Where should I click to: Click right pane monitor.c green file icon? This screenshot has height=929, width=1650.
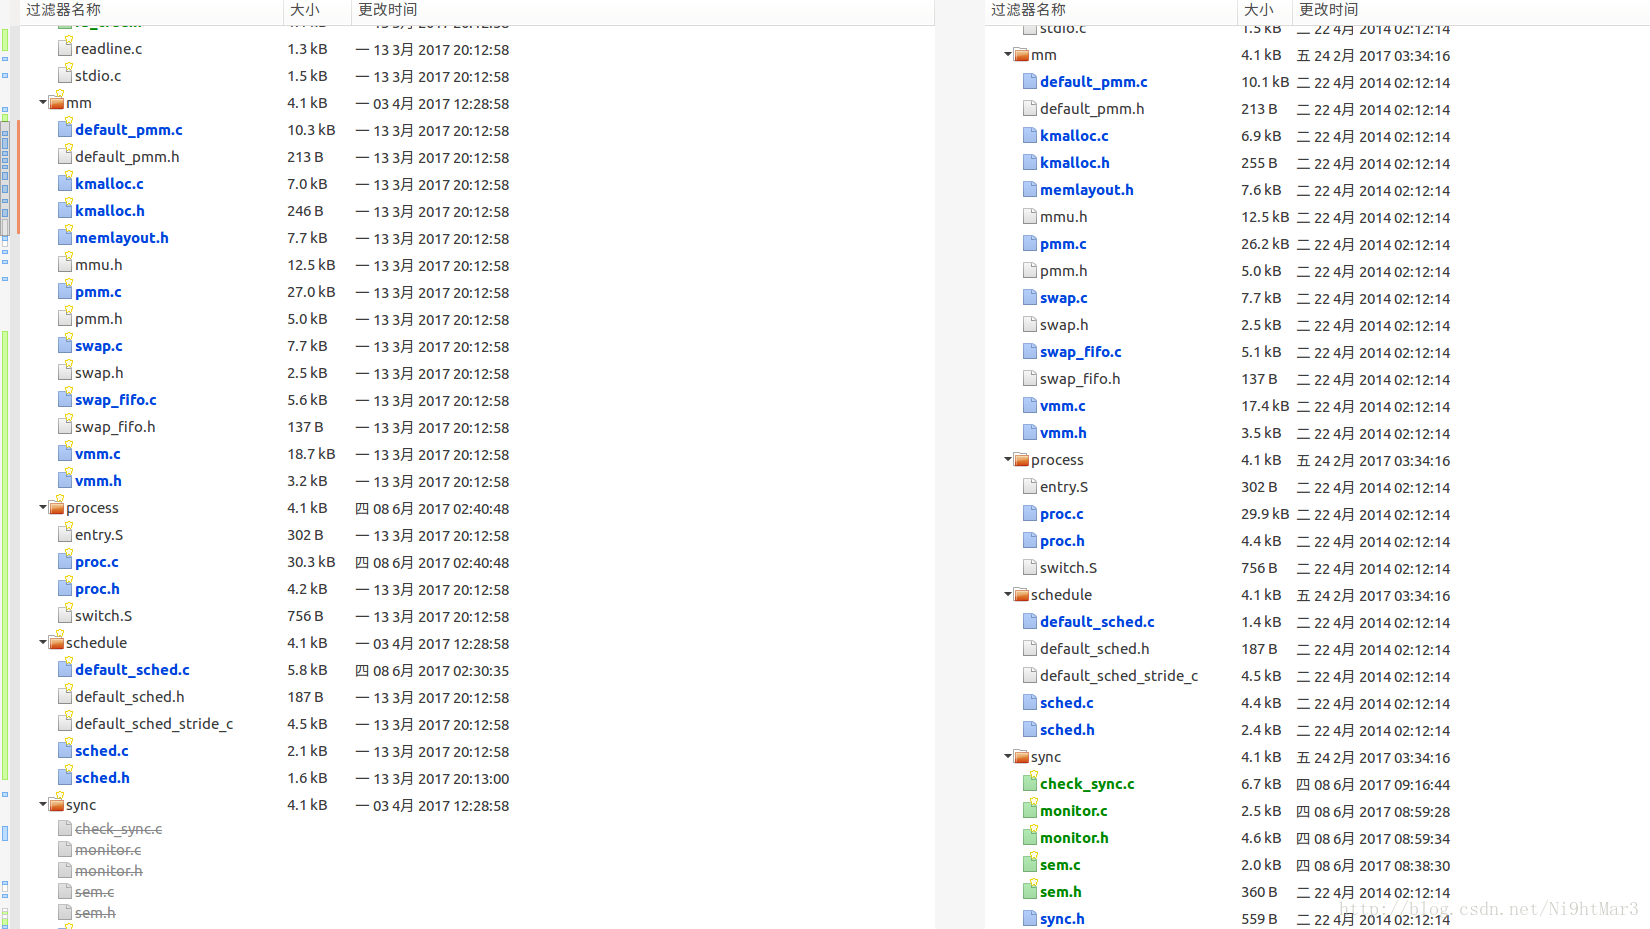tap(1030, 809)
